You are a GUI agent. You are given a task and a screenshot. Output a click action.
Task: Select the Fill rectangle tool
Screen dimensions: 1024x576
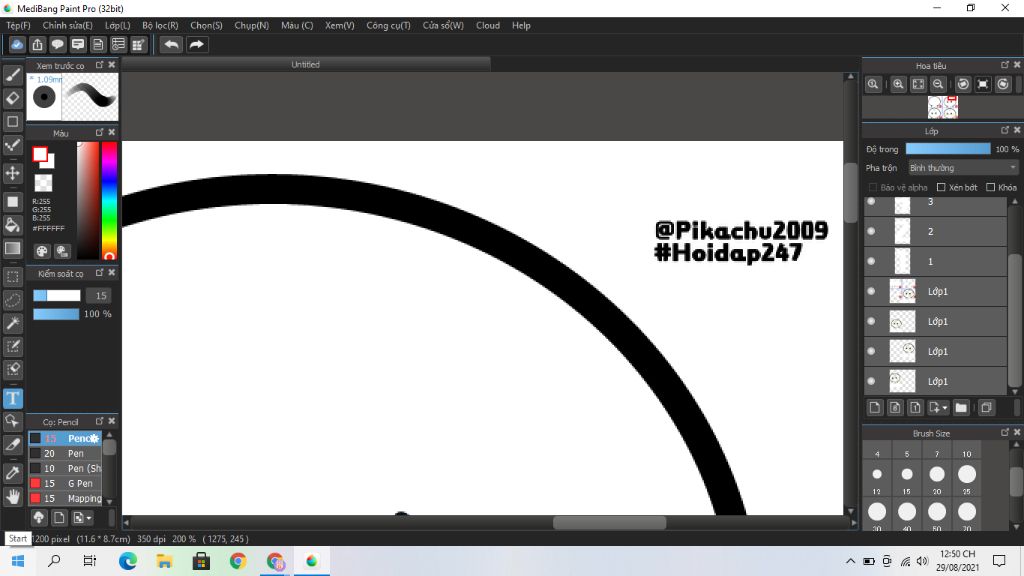pos(12,202)
